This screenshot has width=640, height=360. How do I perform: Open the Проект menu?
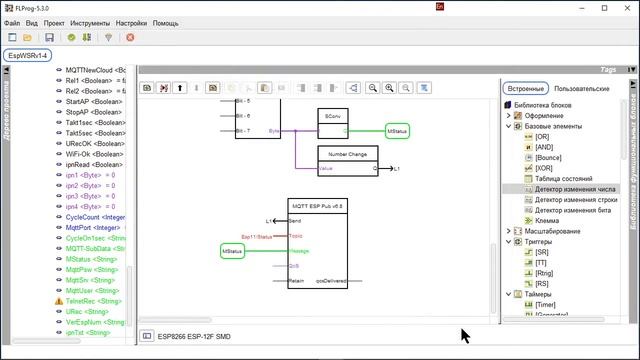pos(54,23)
